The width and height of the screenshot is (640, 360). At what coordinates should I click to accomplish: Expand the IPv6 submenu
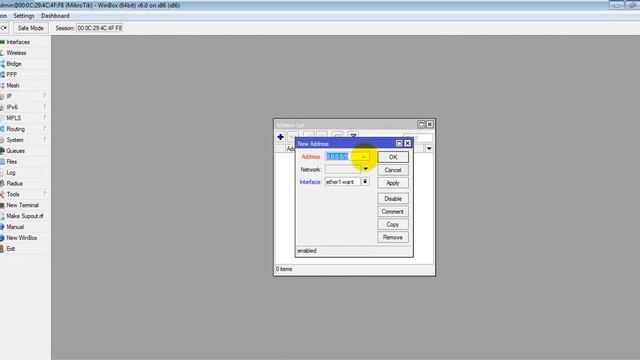point(24,107)
